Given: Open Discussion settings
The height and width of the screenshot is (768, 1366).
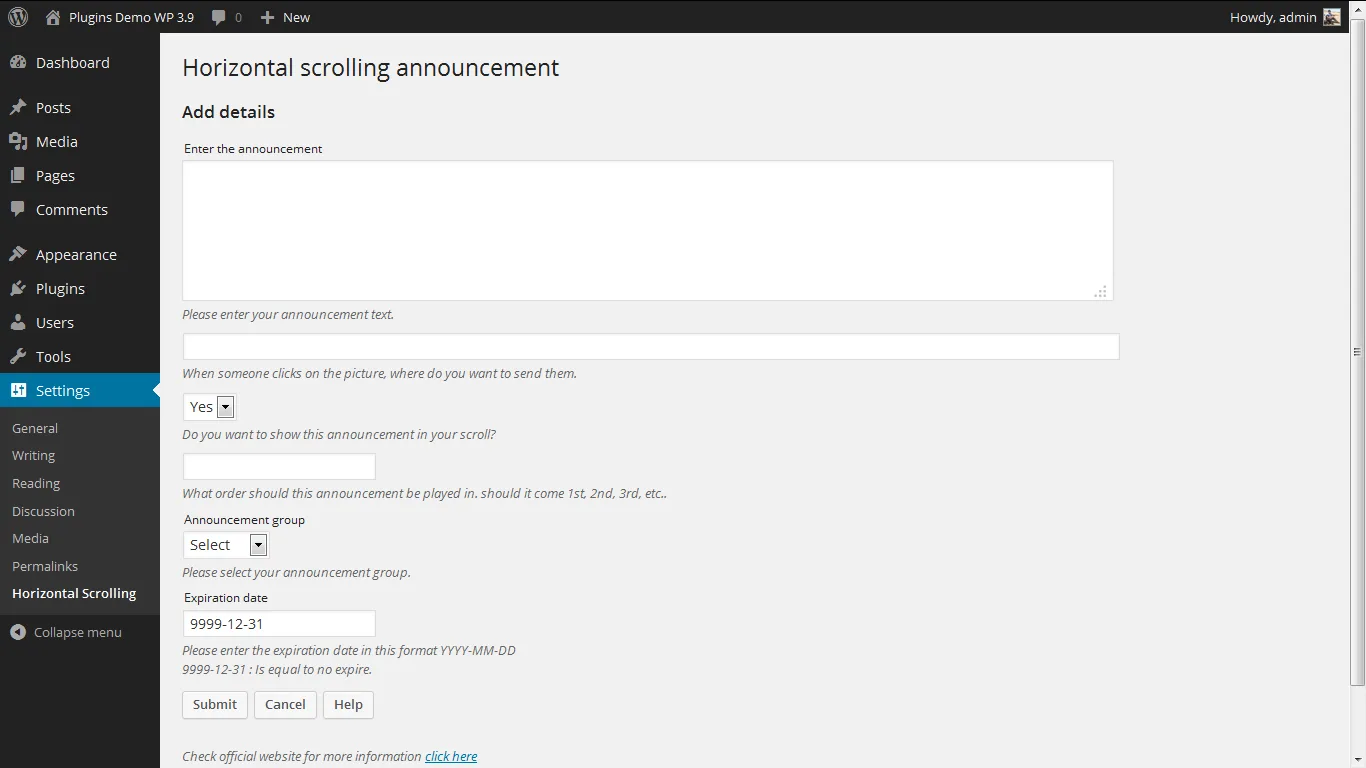Looking at the screenshot, I should (x=43, y=511).
